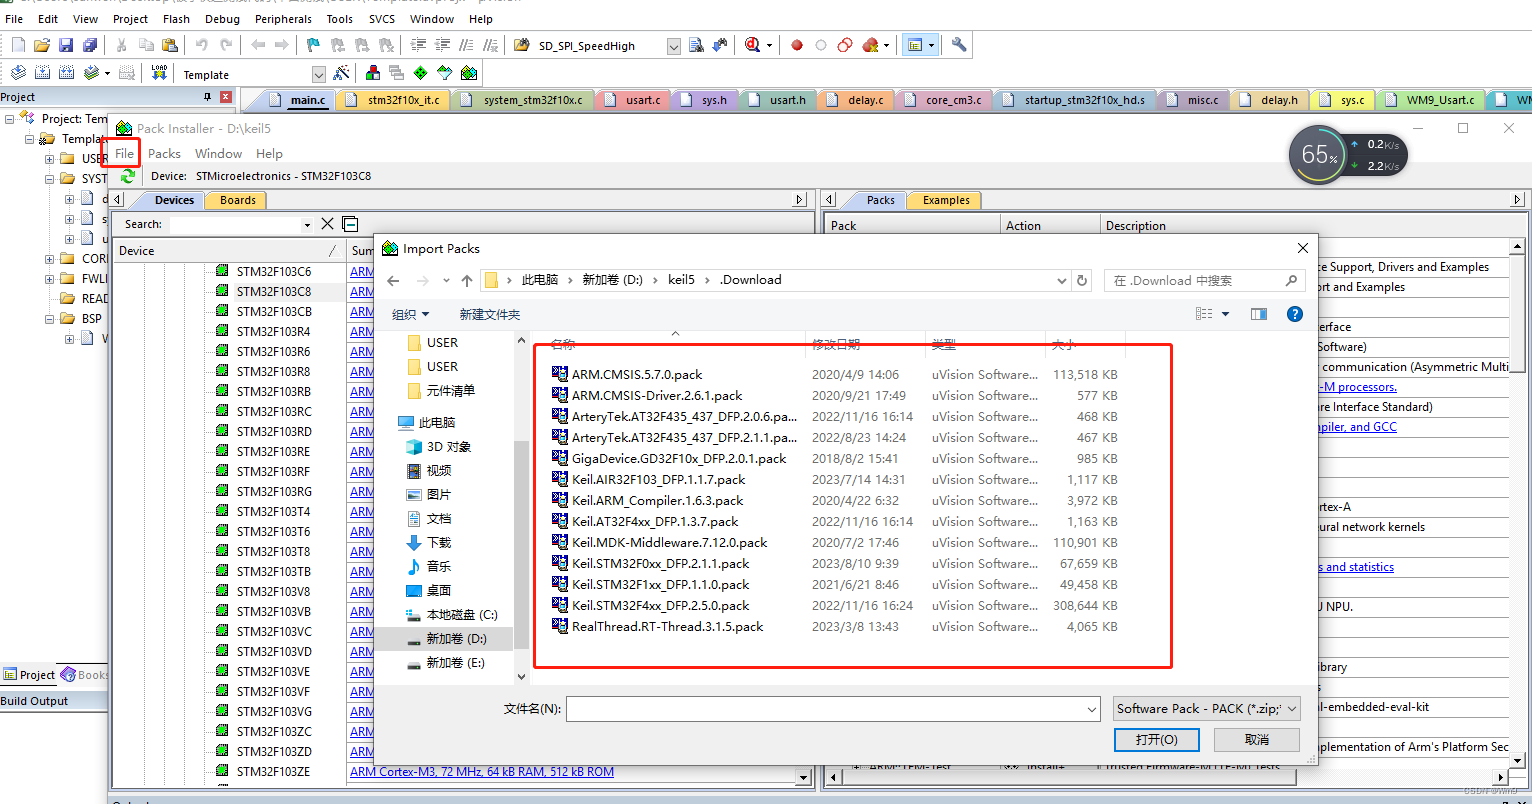
Task: Click the 新建文件夹 new folder button
Action: click(490, 314)
